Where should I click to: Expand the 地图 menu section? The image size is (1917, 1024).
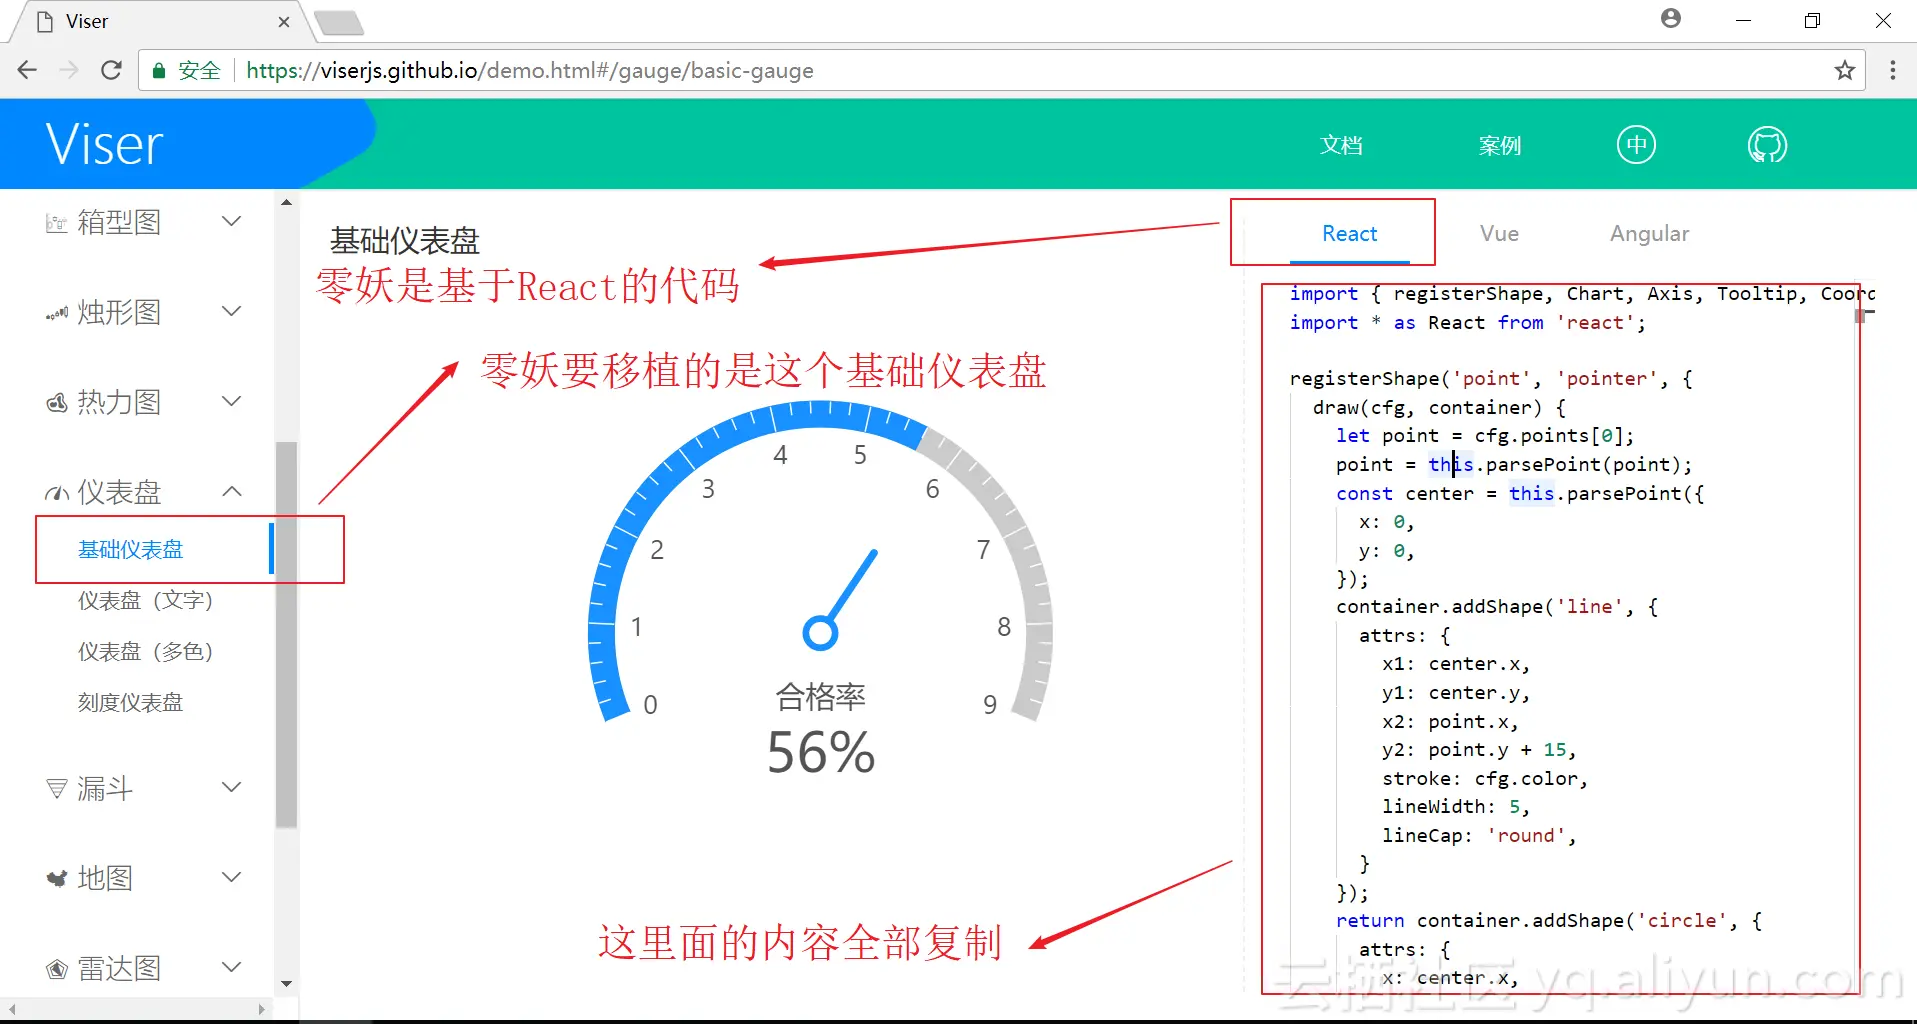(x=231, y=877)
